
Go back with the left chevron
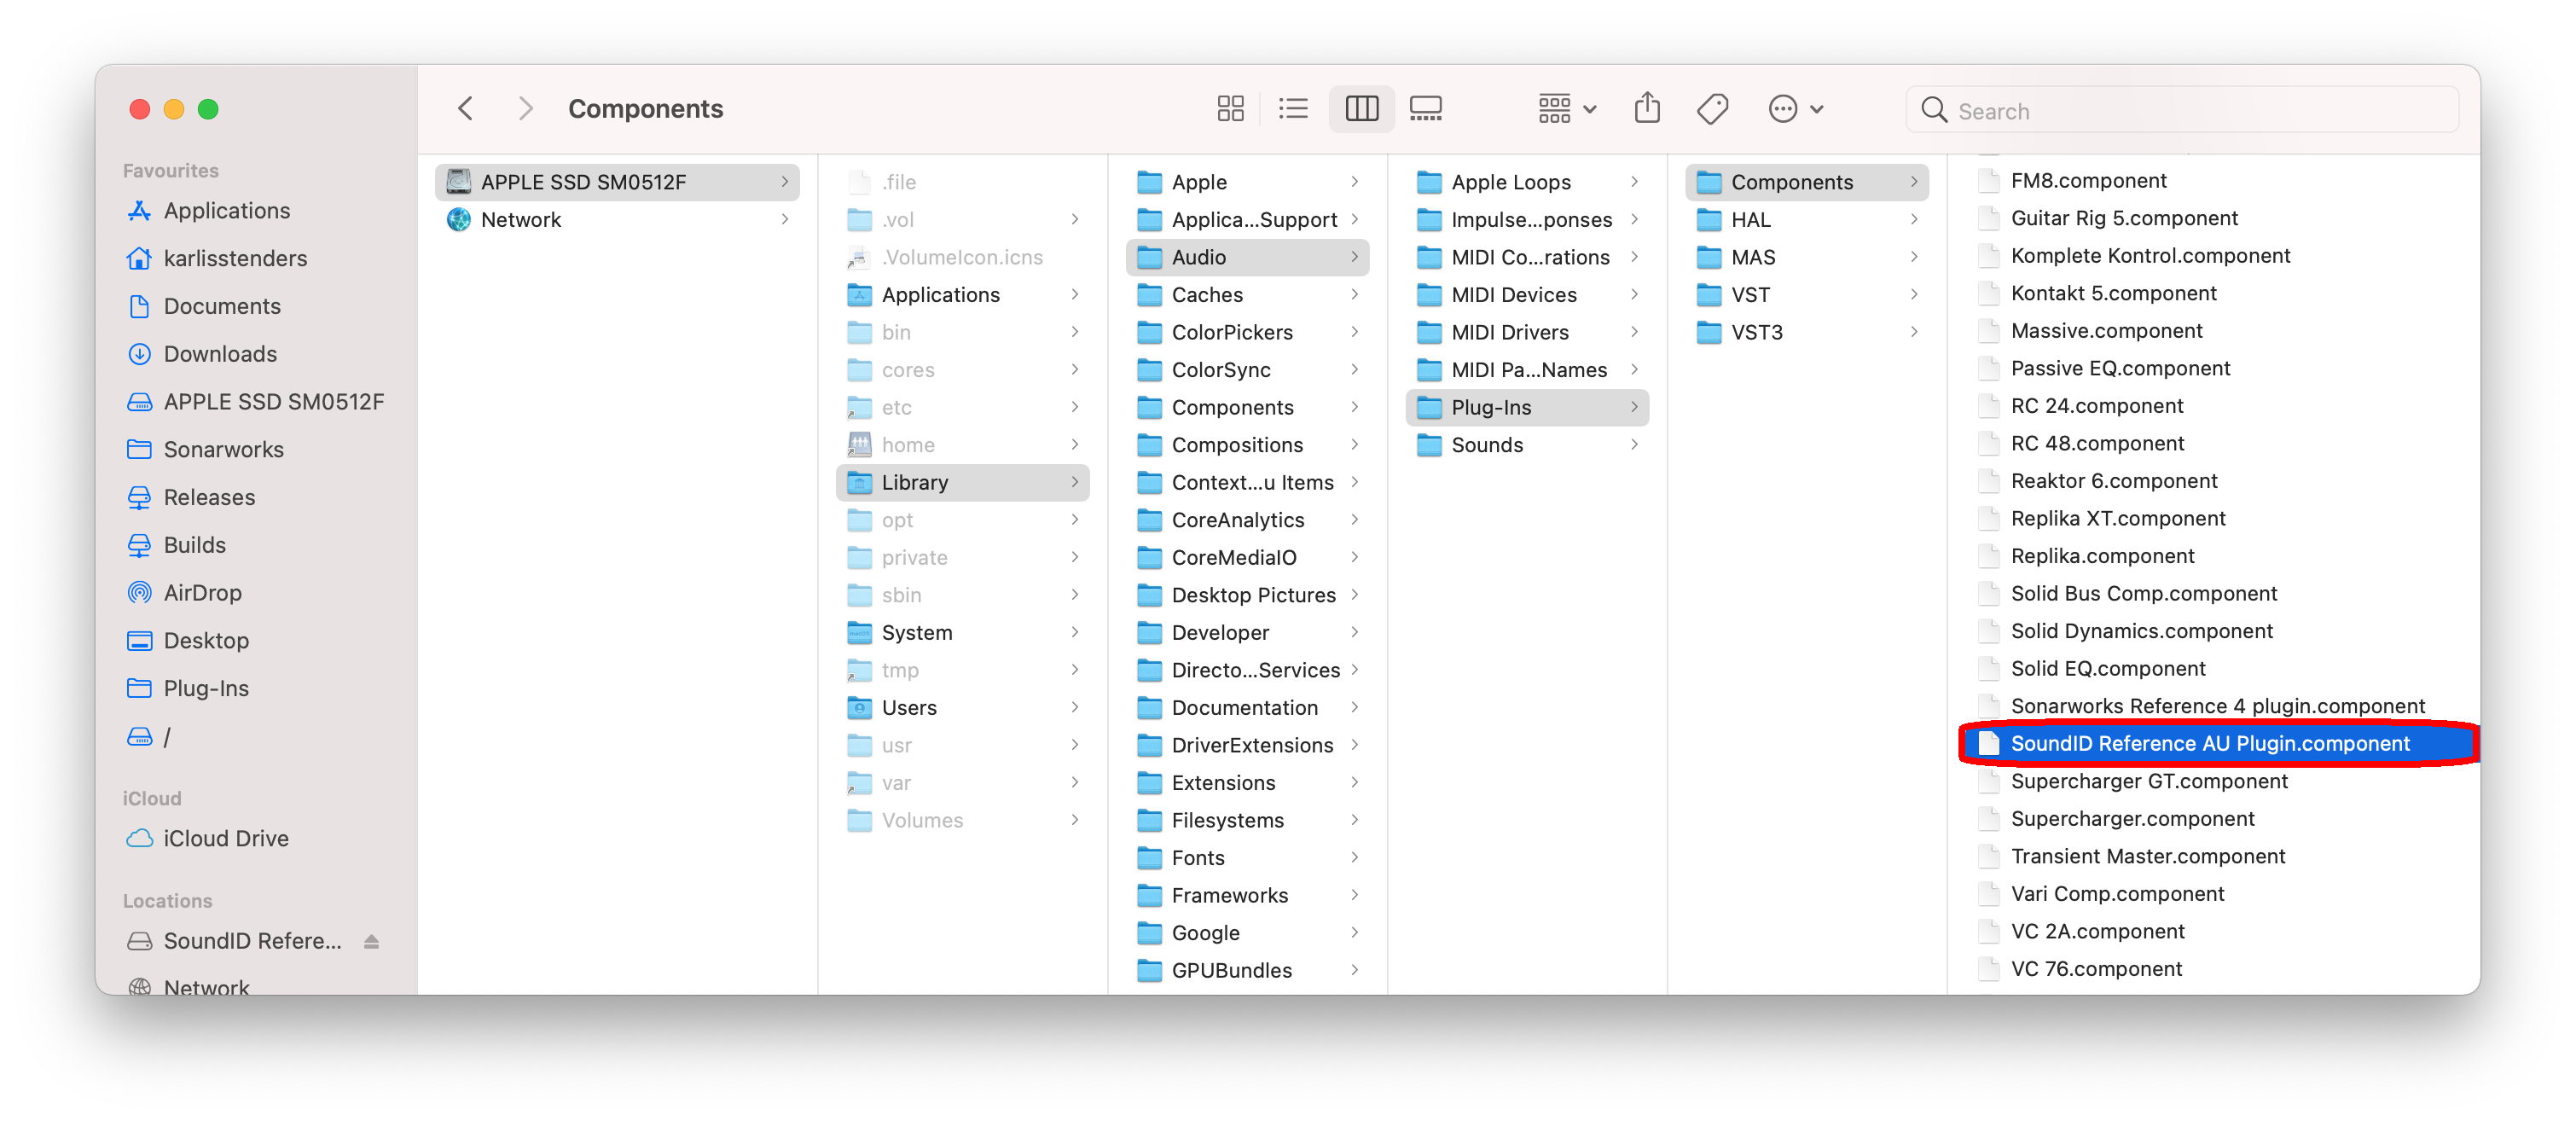point(466,109)
